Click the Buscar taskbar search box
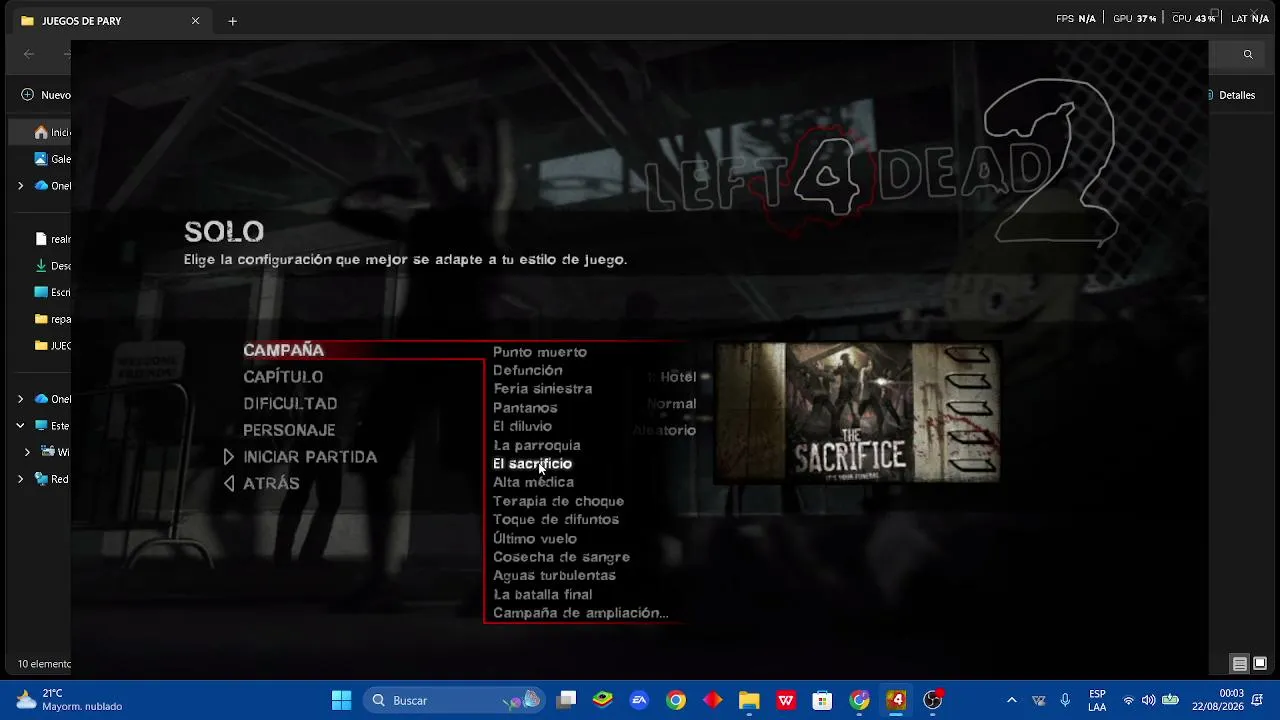 tap(453, 700)
